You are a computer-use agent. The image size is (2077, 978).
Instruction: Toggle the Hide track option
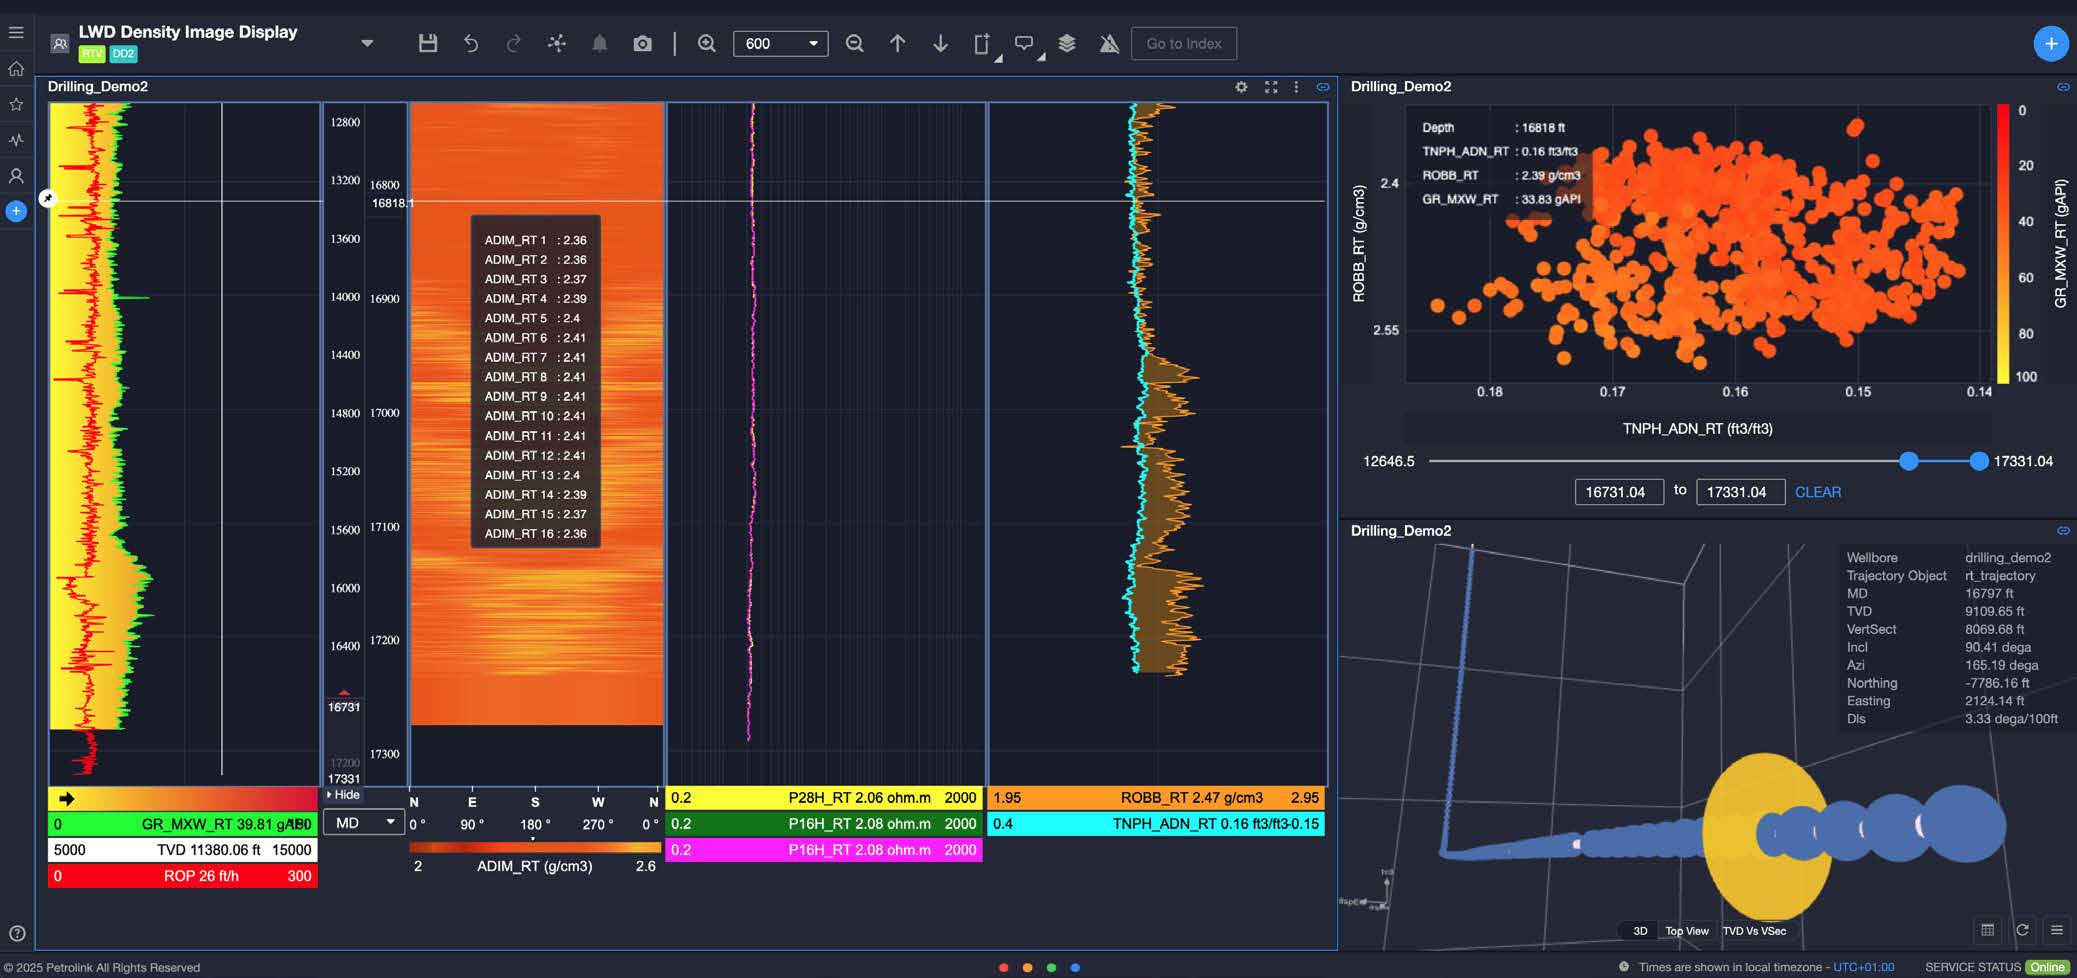[x=343, y=795]
